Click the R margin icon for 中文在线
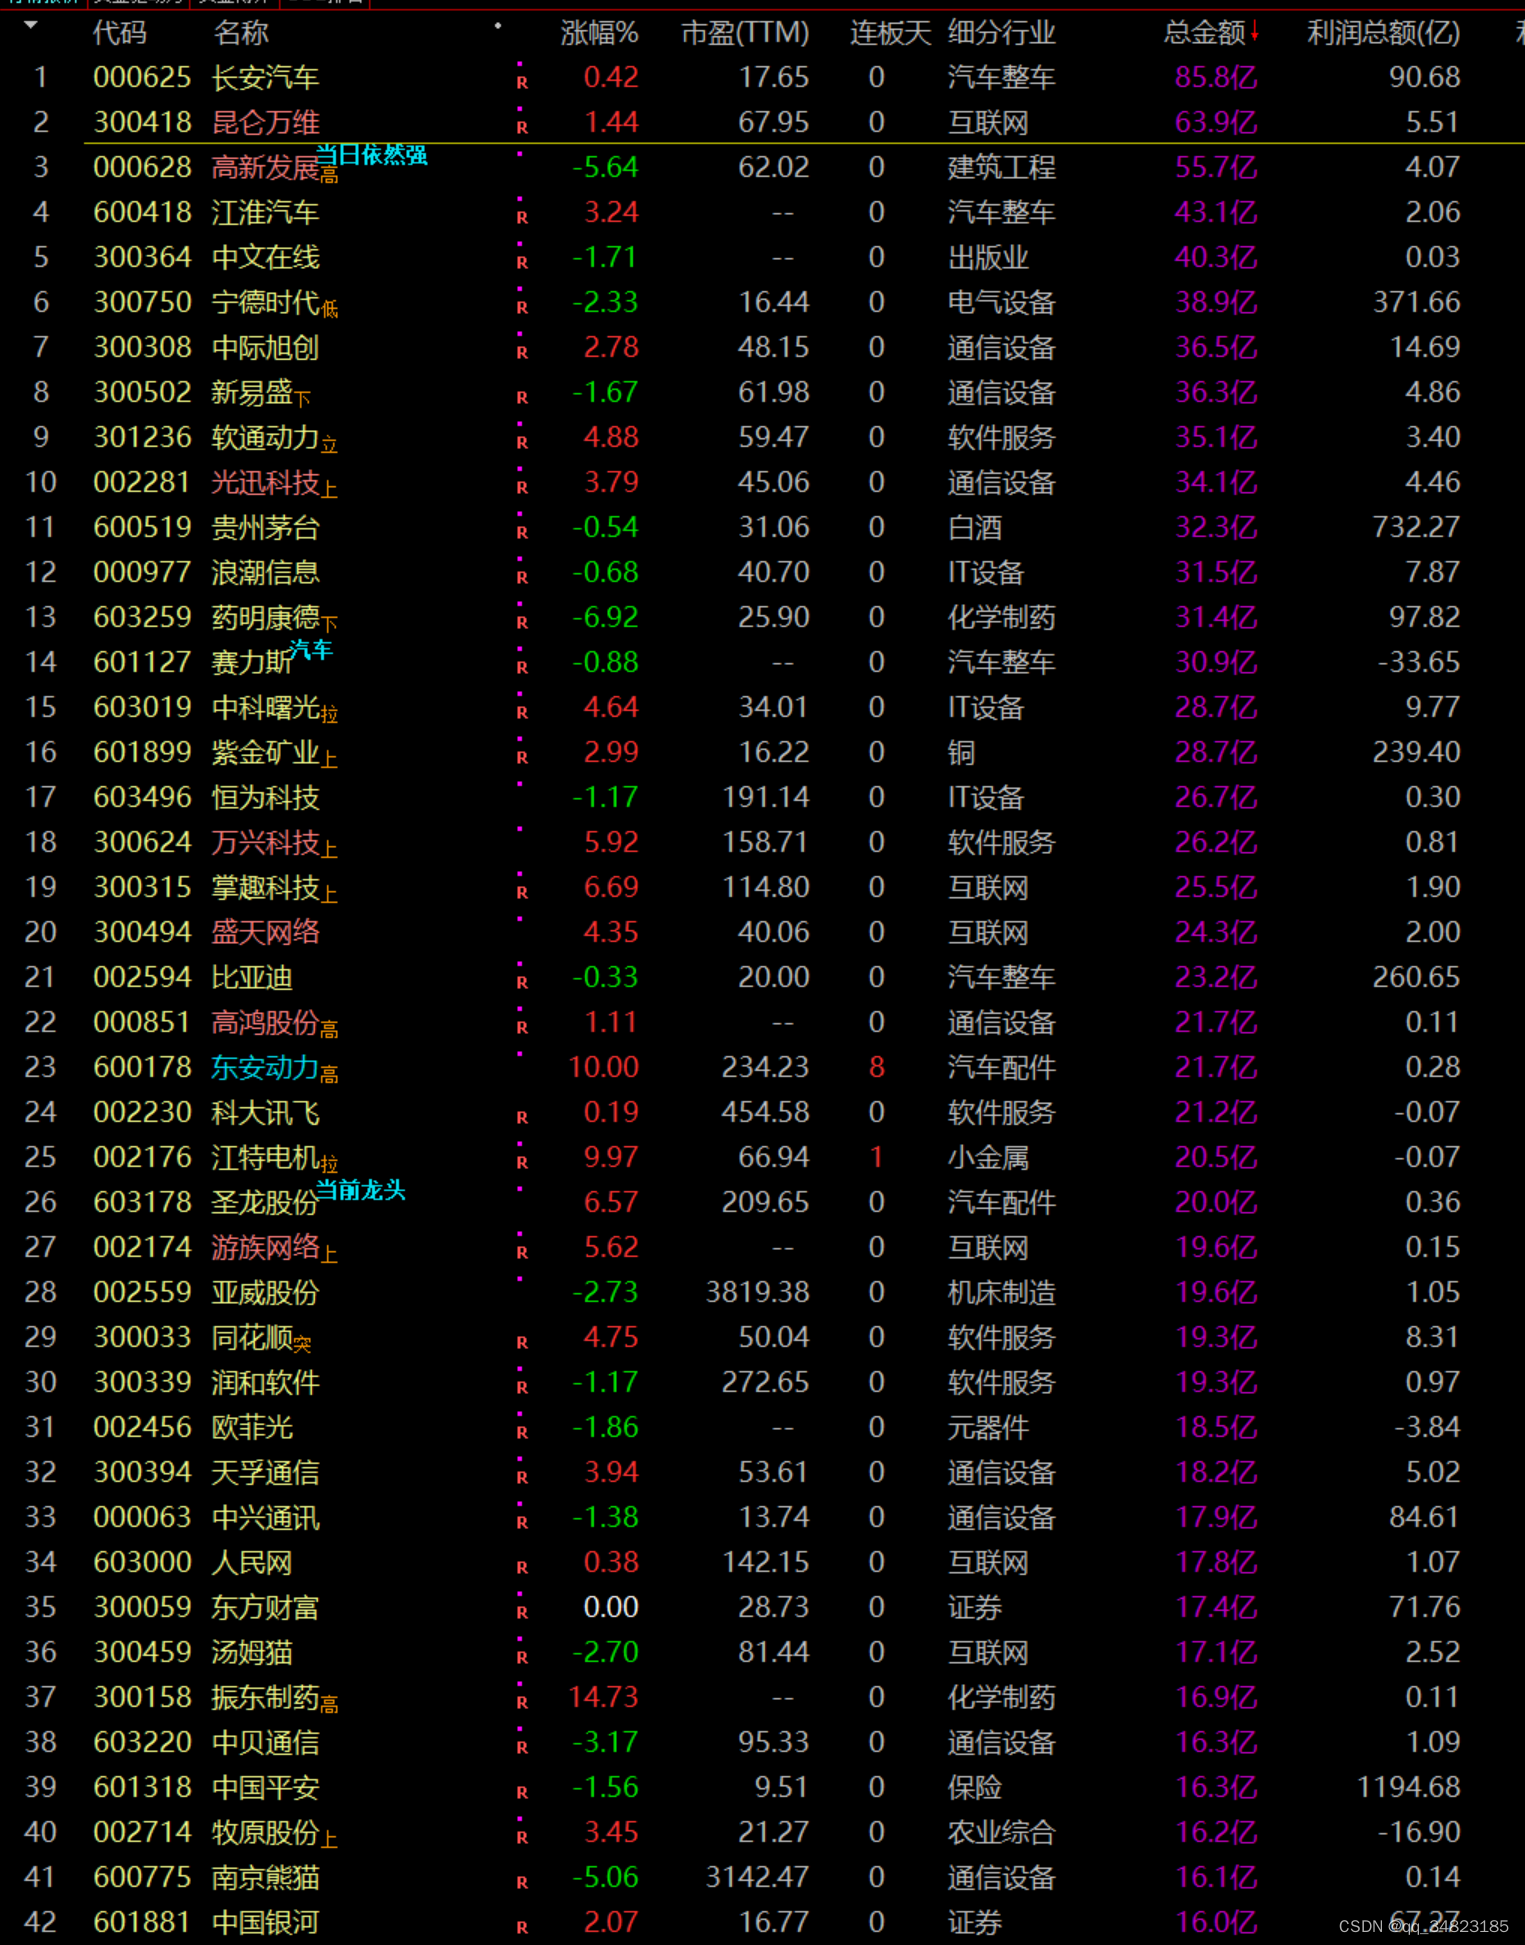The image size is (1525, 1945). click(x=521, y=263)
